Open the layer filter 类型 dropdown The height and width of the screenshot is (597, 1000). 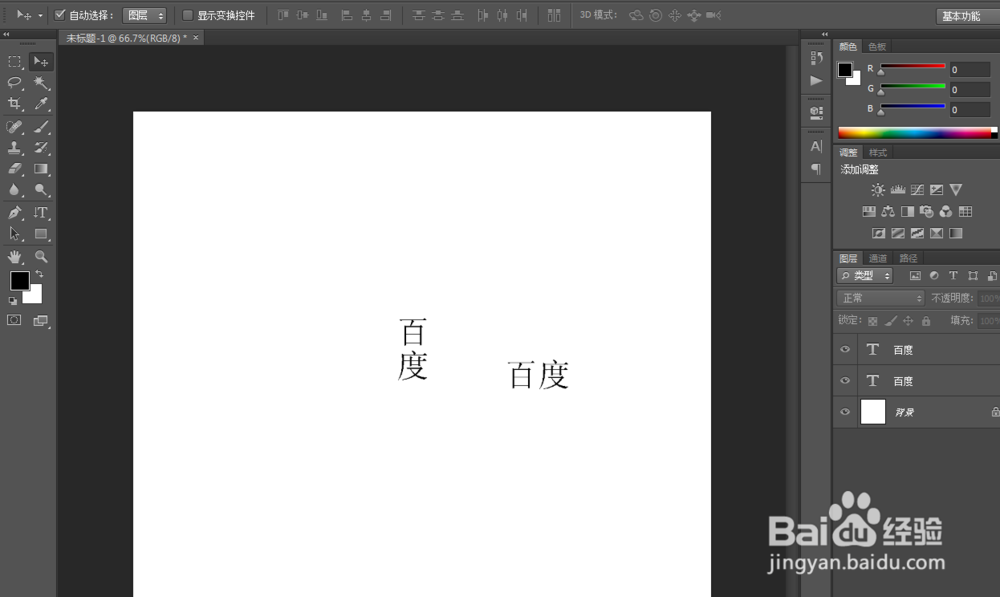click(865, 276)
